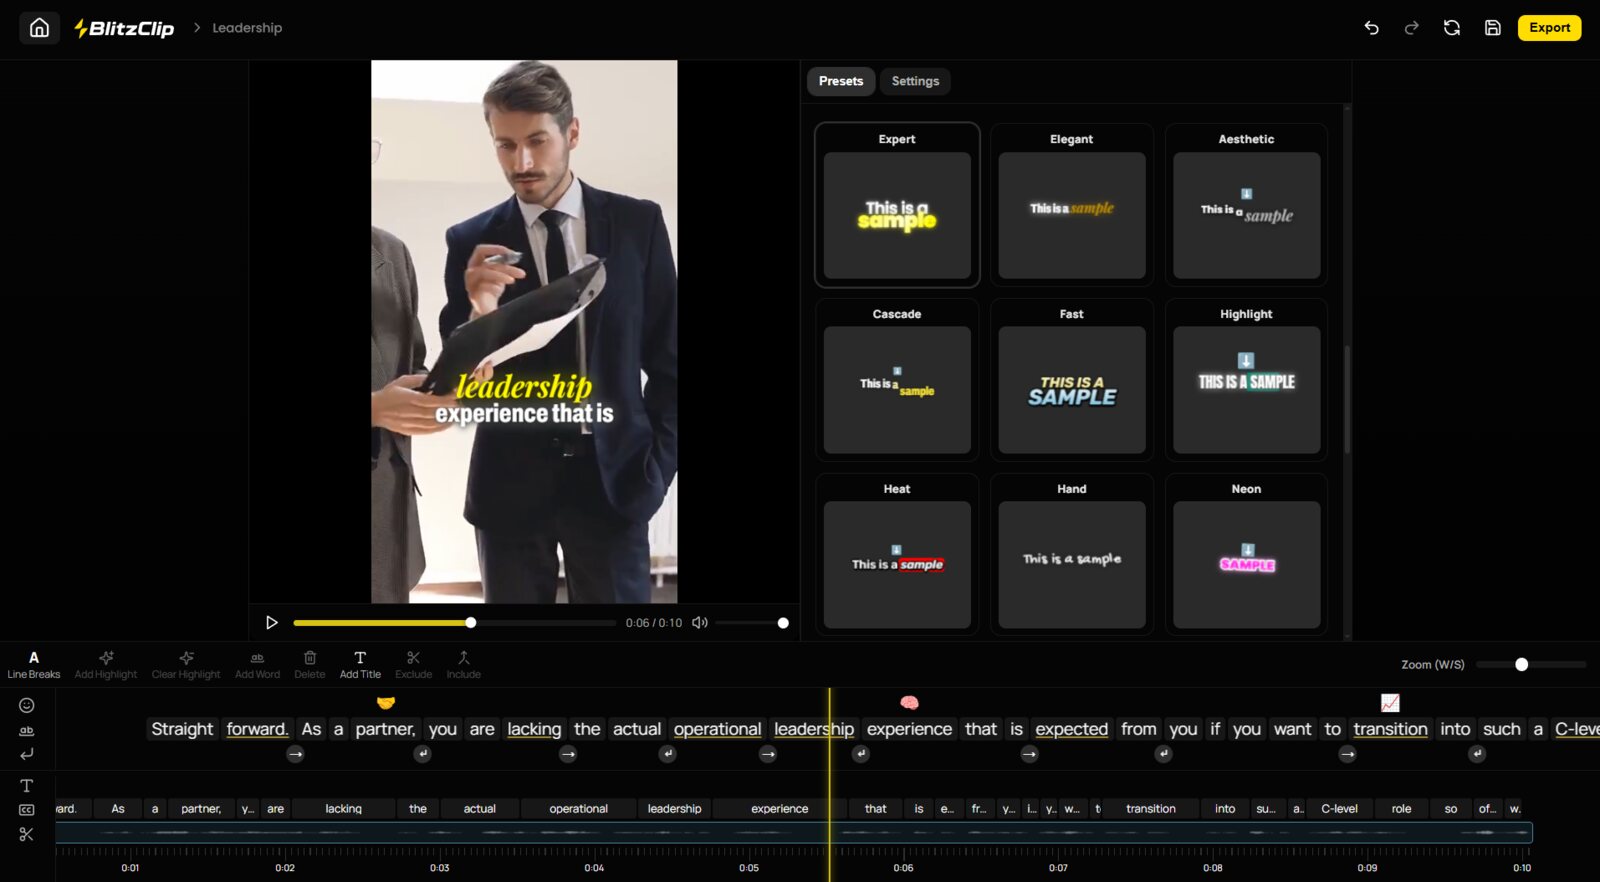
Task: Export the video
Action: [x=1549, y=28]
